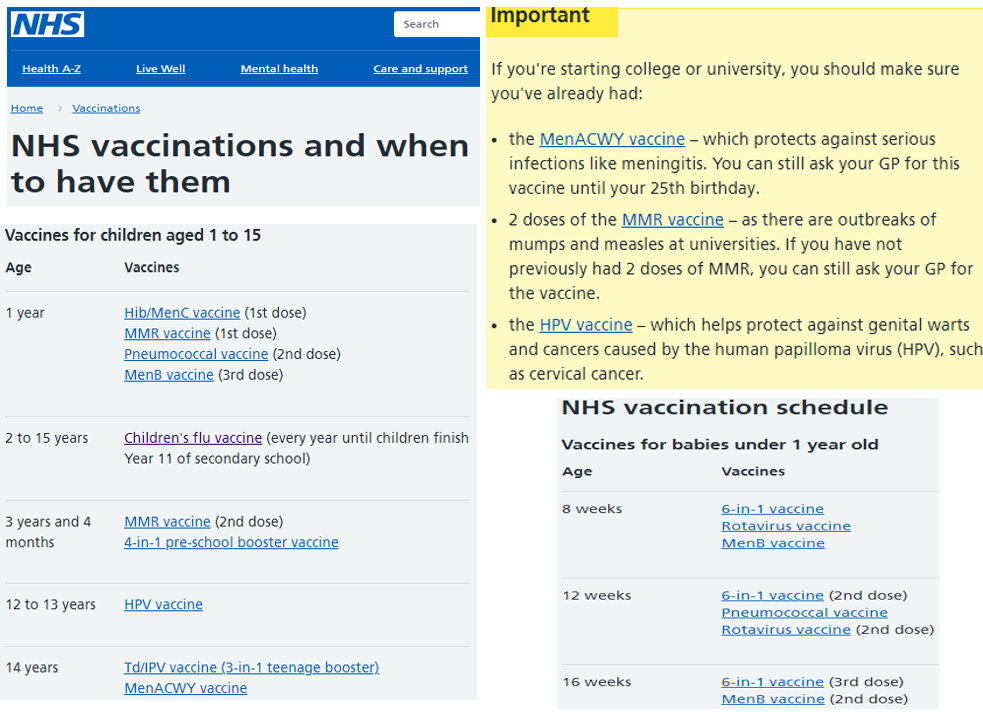983x712 pixels.
Task: Open the Children's flu vaccine link
Action: click(193, 438)
